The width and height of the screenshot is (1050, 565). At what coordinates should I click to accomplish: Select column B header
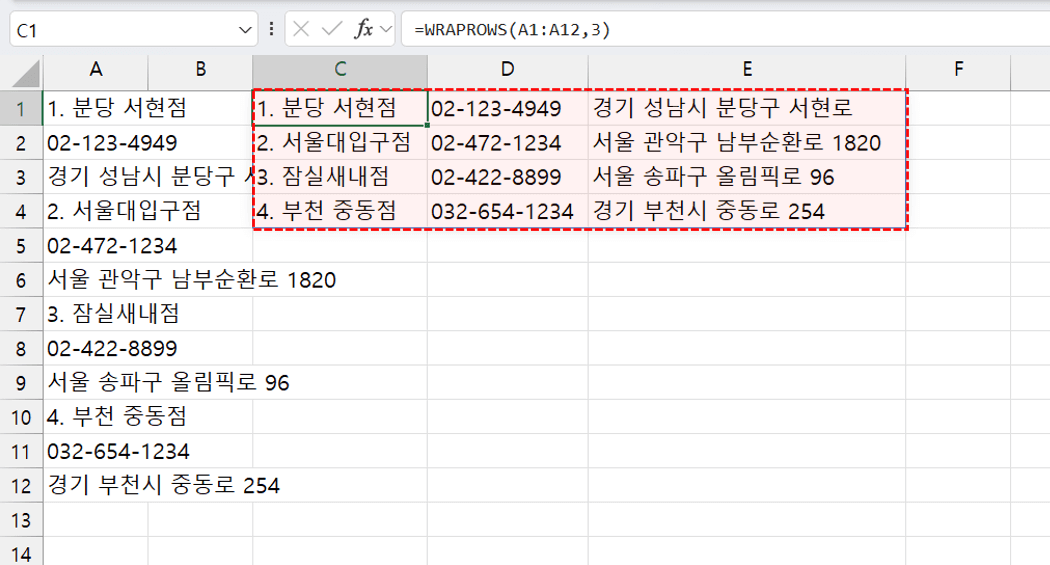tap(200, 69)
